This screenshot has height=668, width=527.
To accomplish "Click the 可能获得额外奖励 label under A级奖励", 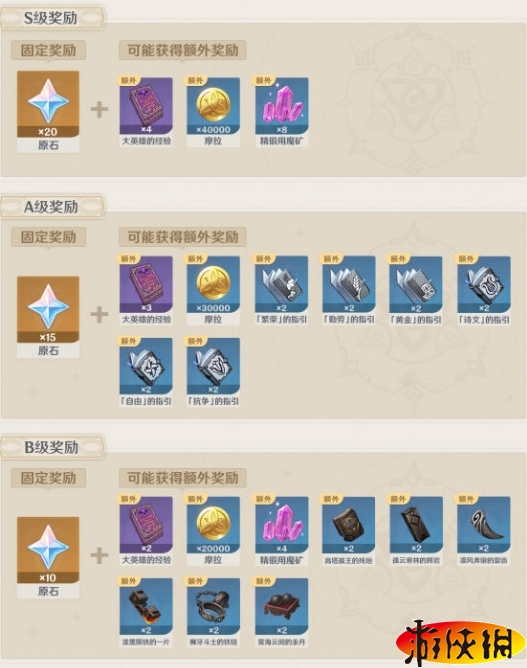I will point(182,237).
